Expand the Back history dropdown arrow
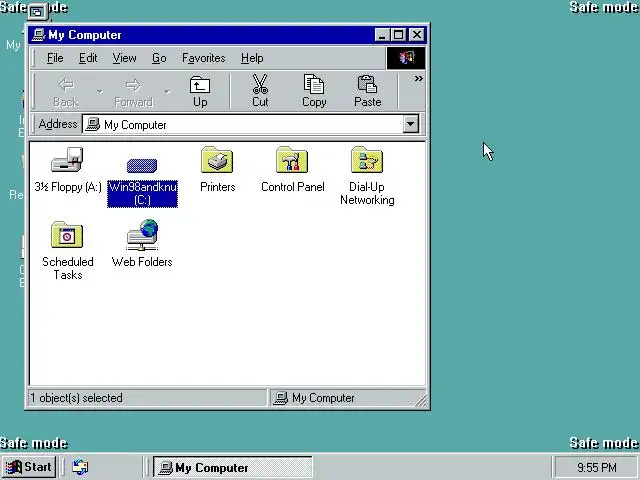 [x=100, y=92]
